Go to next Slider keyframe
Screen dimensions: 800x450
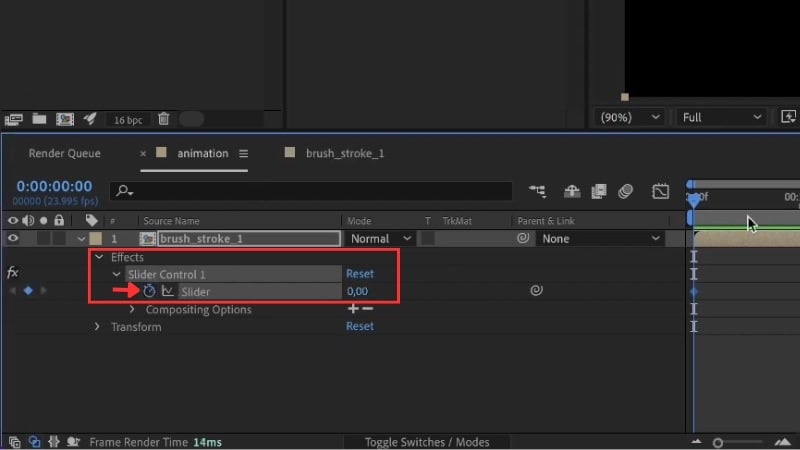43,290
